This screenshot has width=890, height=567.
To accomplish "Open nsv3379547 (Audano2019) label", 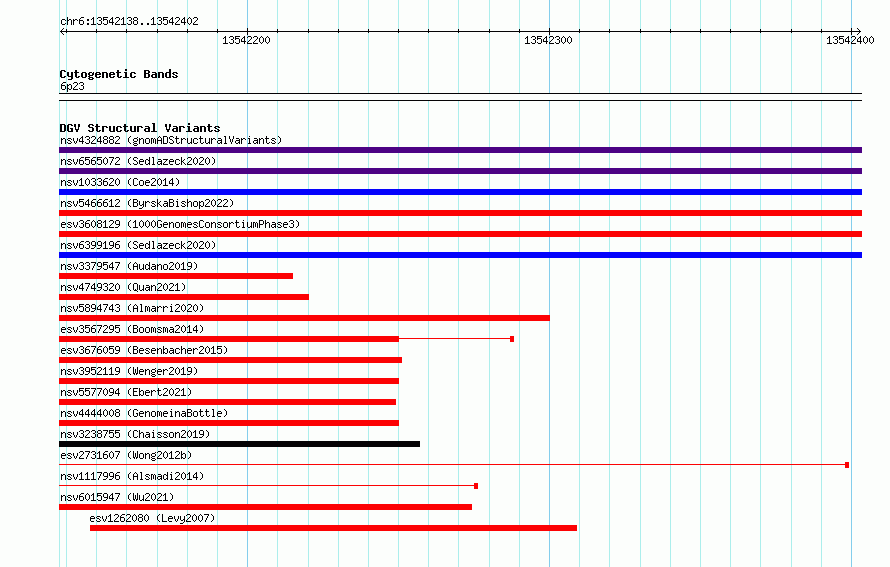I will pyautogui.click(x=129, y=266).
